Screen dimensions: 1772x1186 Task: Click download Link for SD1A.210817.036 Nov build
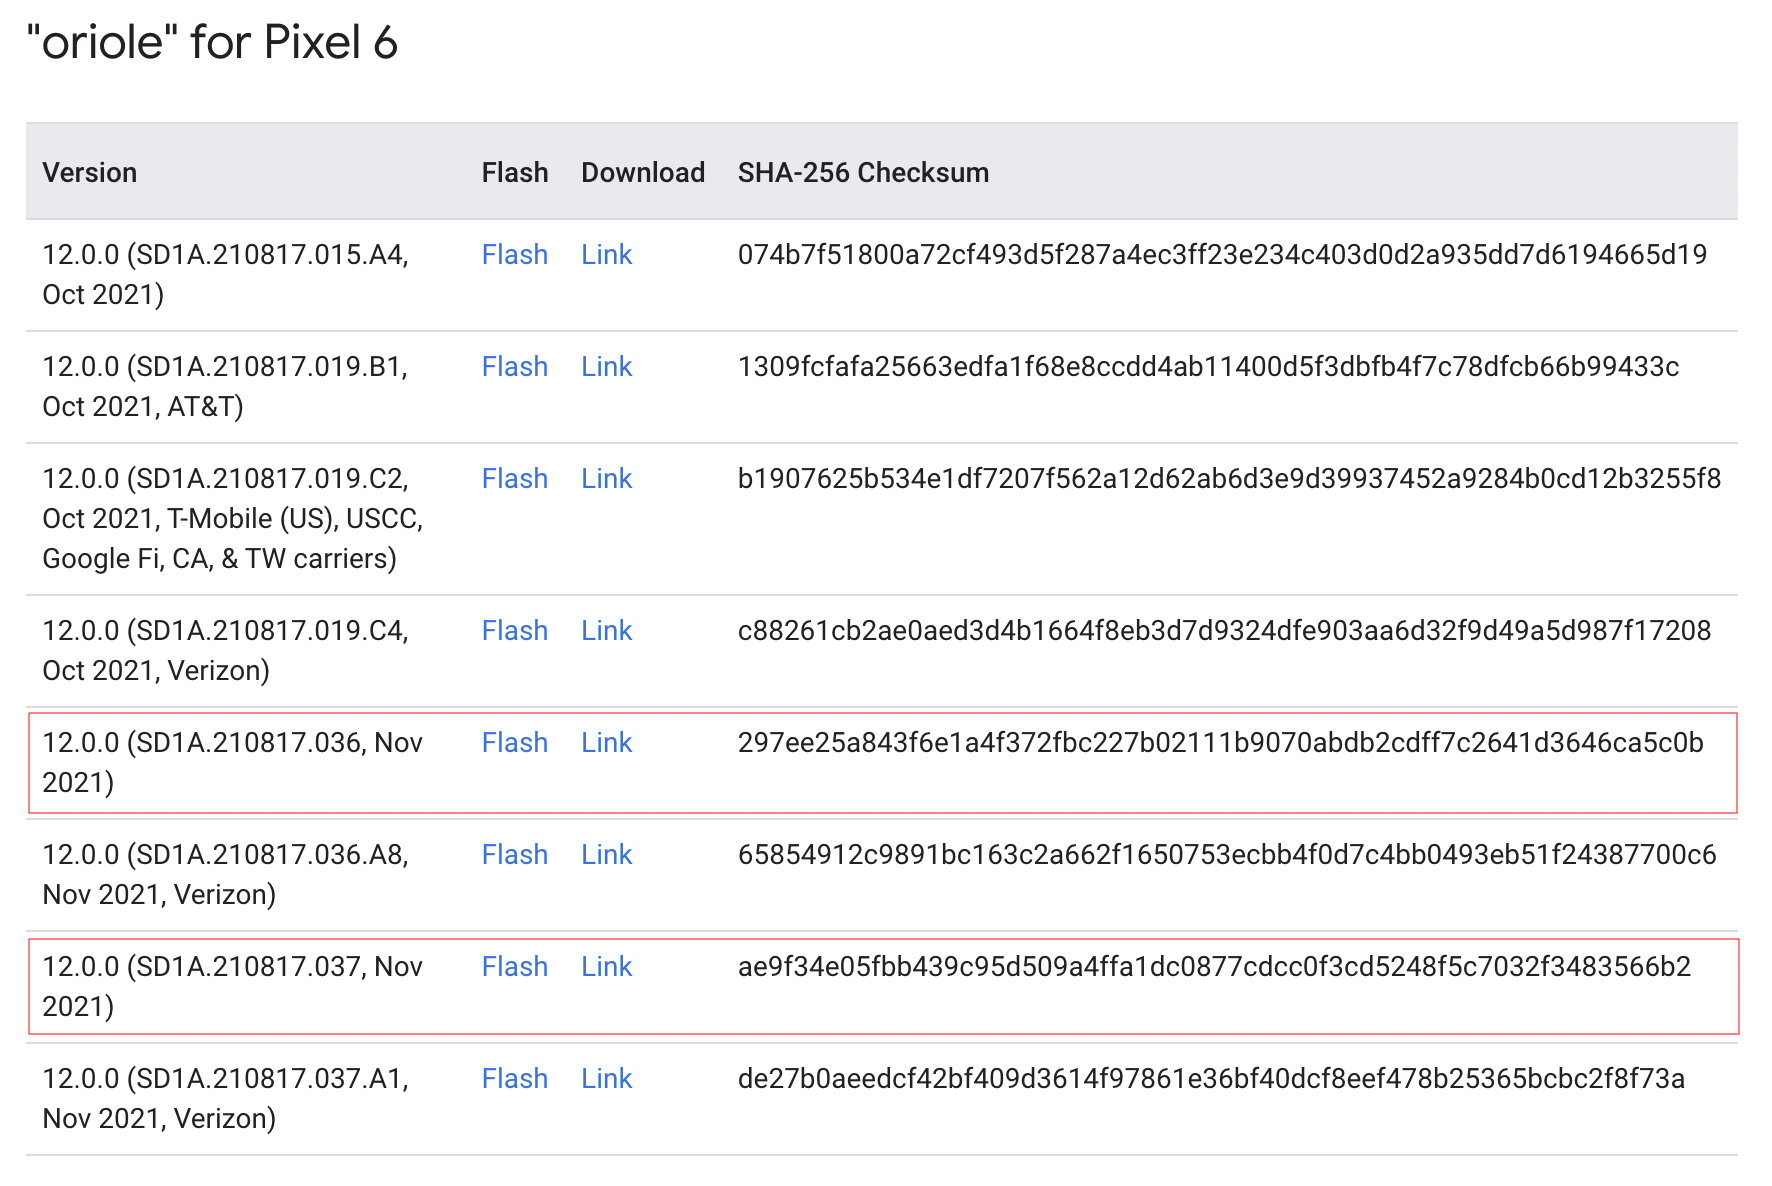(606, 743)
